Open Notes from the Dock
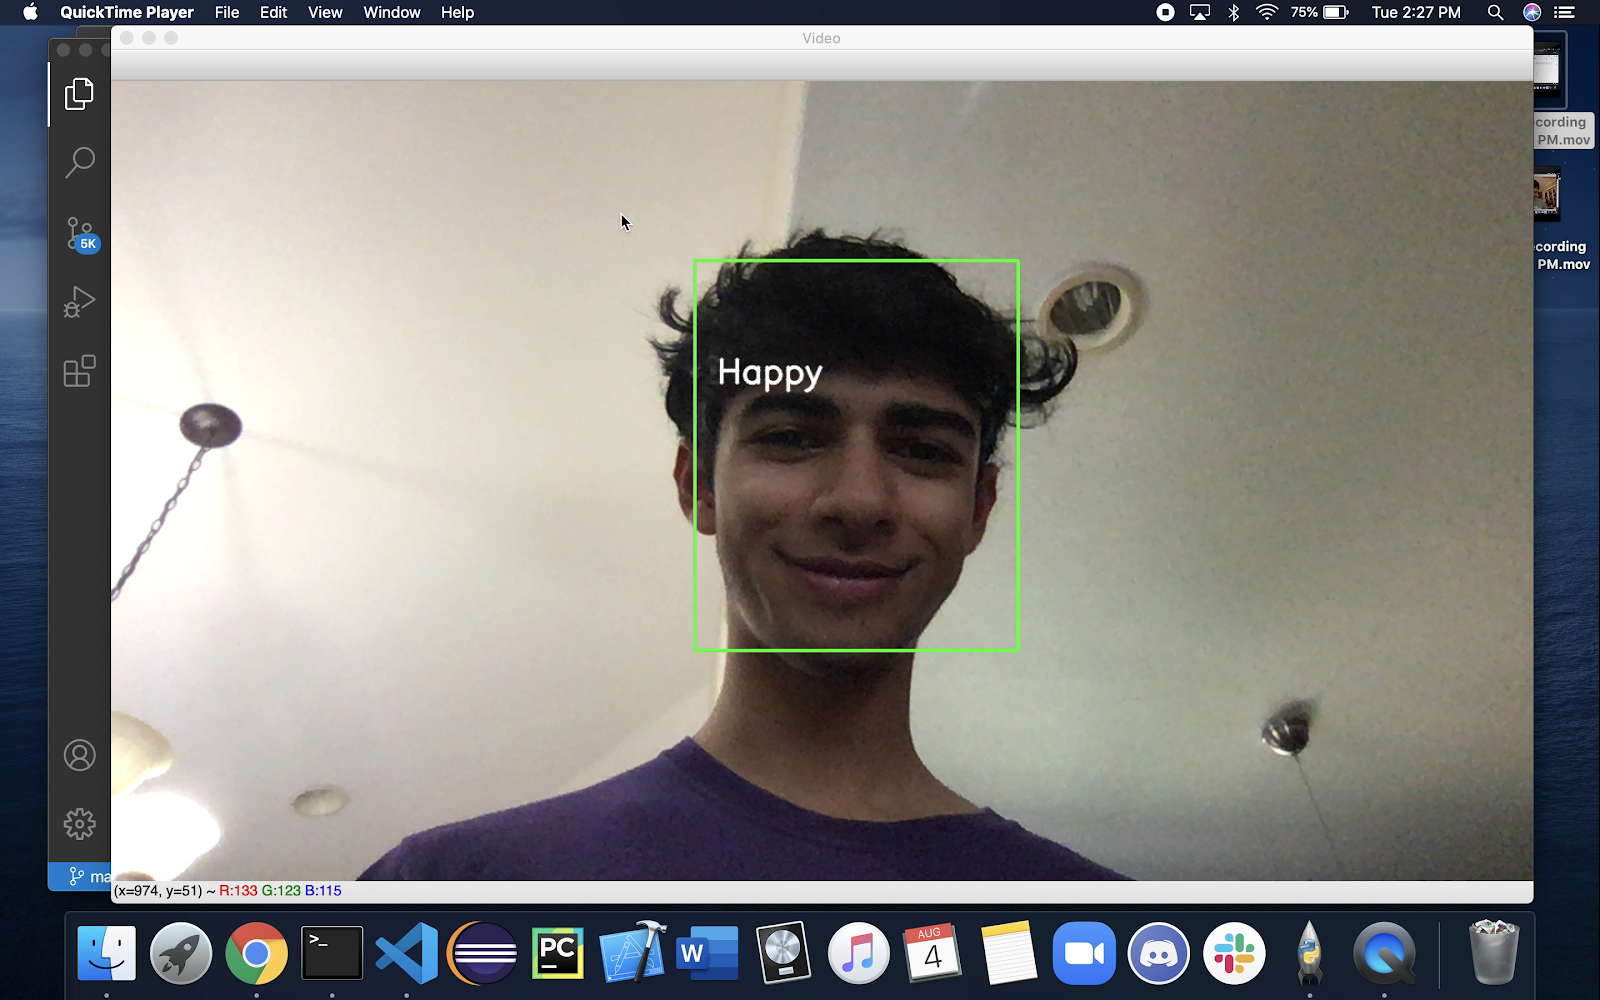The image size is (1600, 1000). click(x=1008, y=953)
